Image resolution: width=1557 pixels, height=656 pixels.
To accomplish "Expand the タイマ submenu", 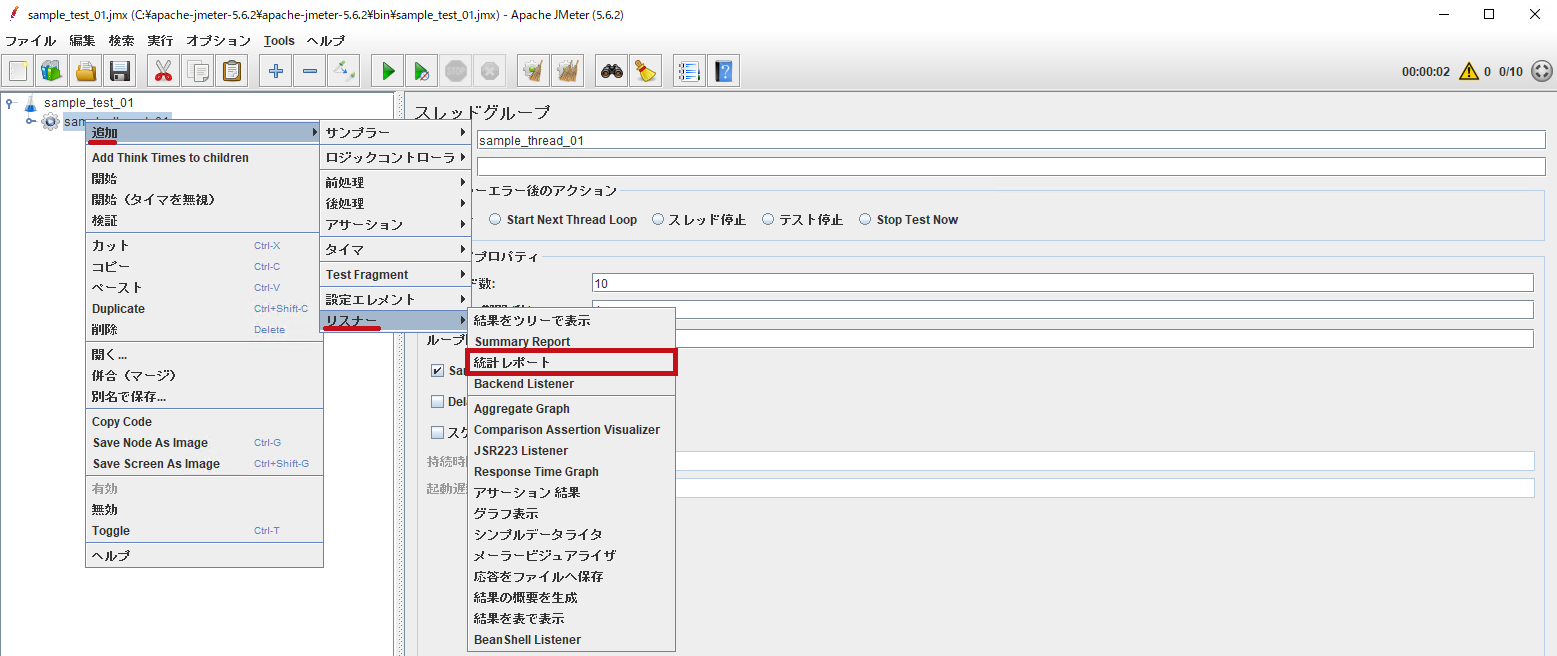I will tap(395, 249).
